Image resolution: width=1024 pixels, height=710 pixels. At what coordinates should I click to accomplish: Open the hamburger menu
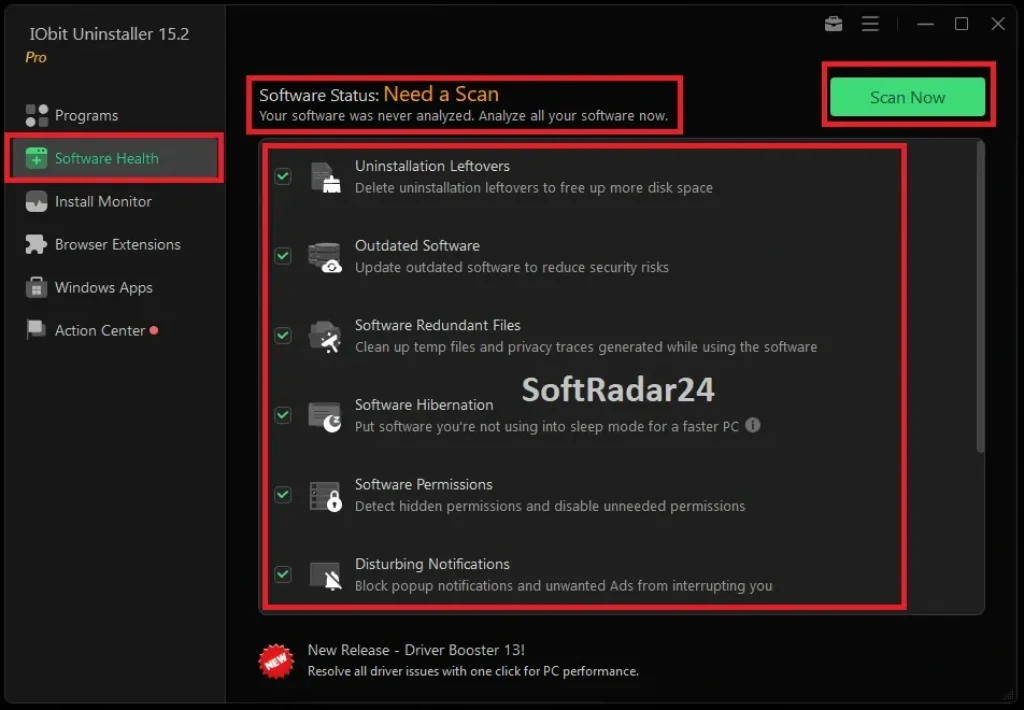pyautogui.click(x=870, y=24)
